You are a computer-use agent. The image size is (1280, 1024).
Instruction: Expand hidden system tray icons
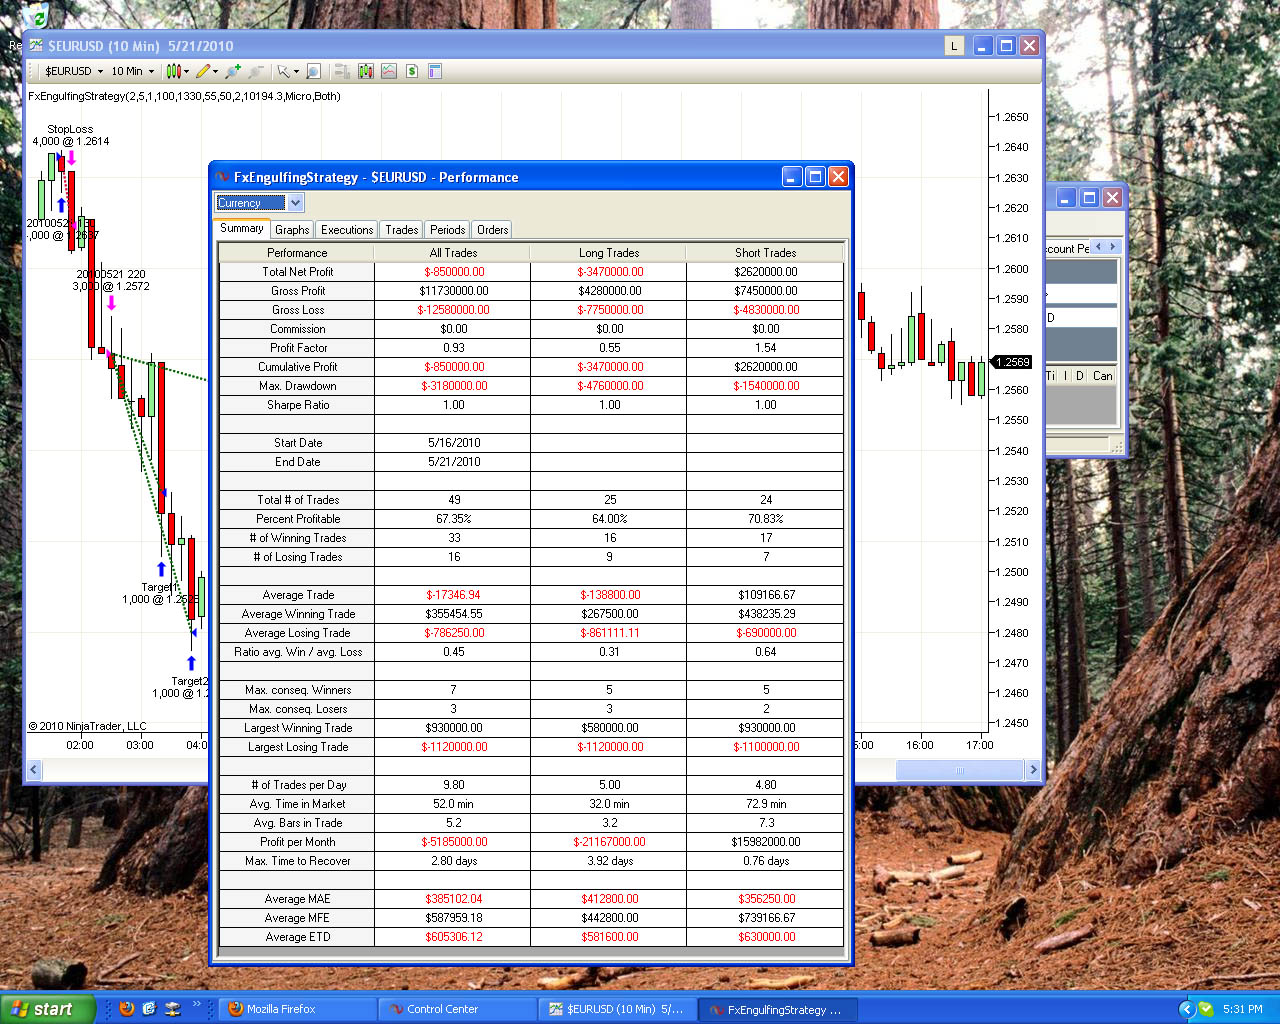pyautogui.click(x=1188, y=1009)
